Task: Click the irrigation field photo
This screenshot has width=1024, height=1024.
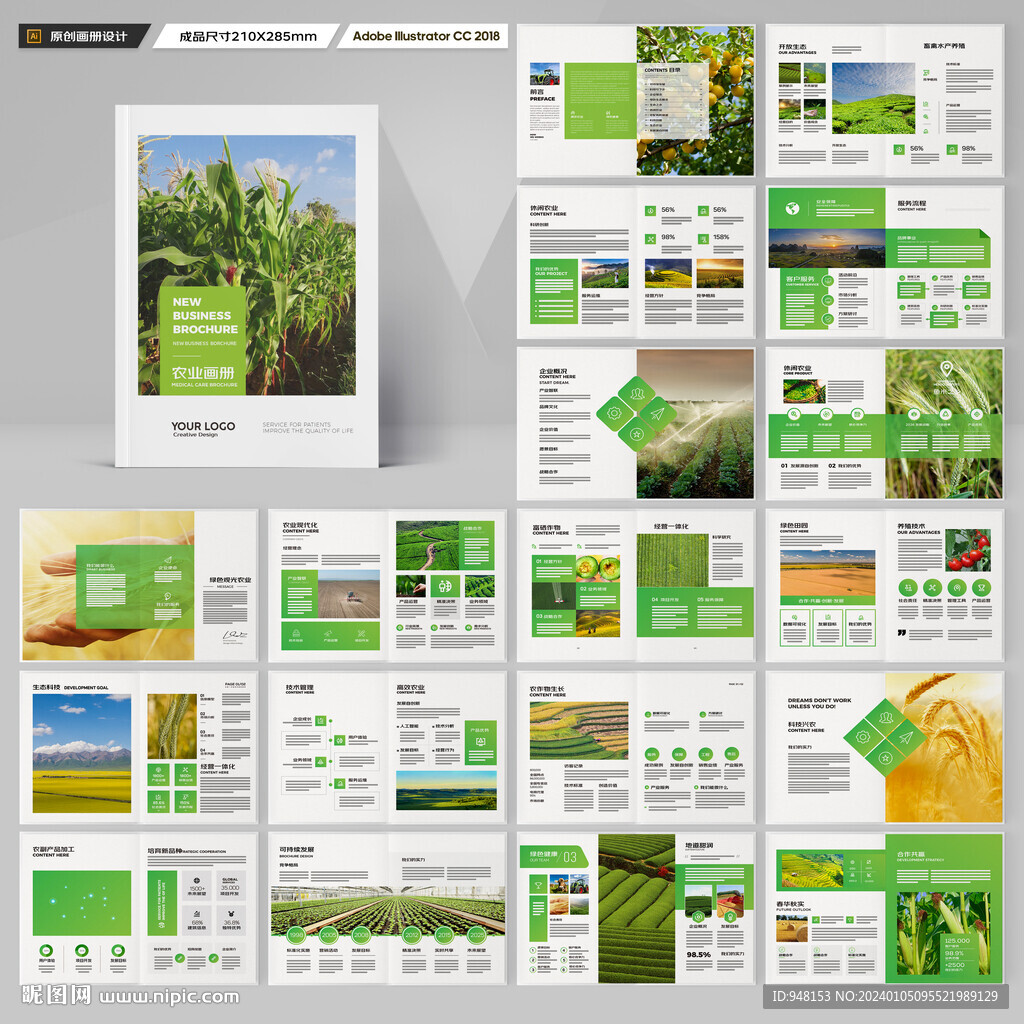Action: [x=695, y=423]
